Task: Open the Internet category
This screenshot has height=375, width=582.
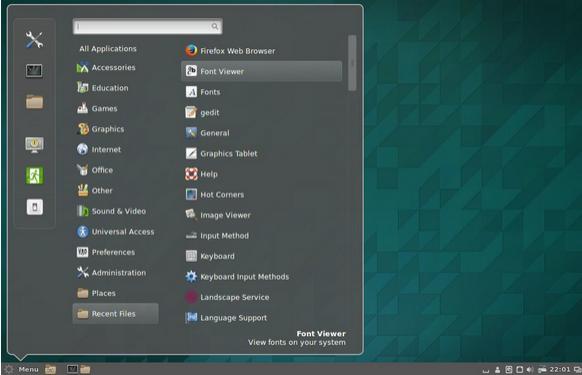Action: click(116, 150)
